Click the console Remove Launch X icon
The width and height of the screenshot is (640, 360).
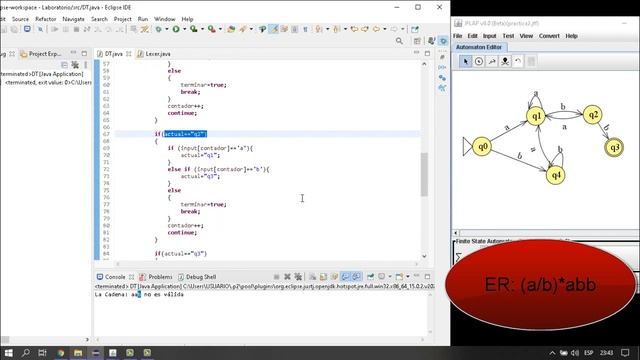tap(287, 277)
